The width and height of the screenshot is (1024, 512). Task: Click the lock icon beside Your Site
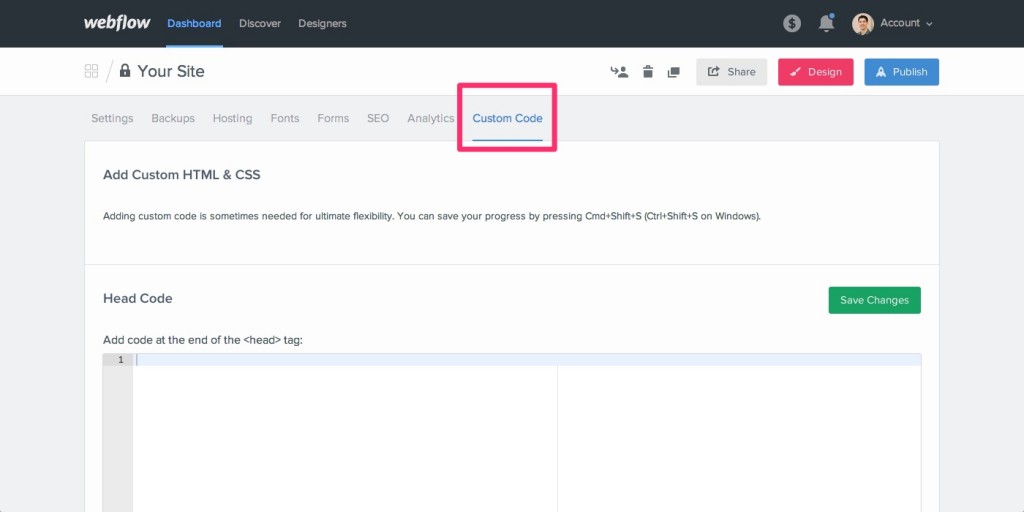(x=125, y=70)
